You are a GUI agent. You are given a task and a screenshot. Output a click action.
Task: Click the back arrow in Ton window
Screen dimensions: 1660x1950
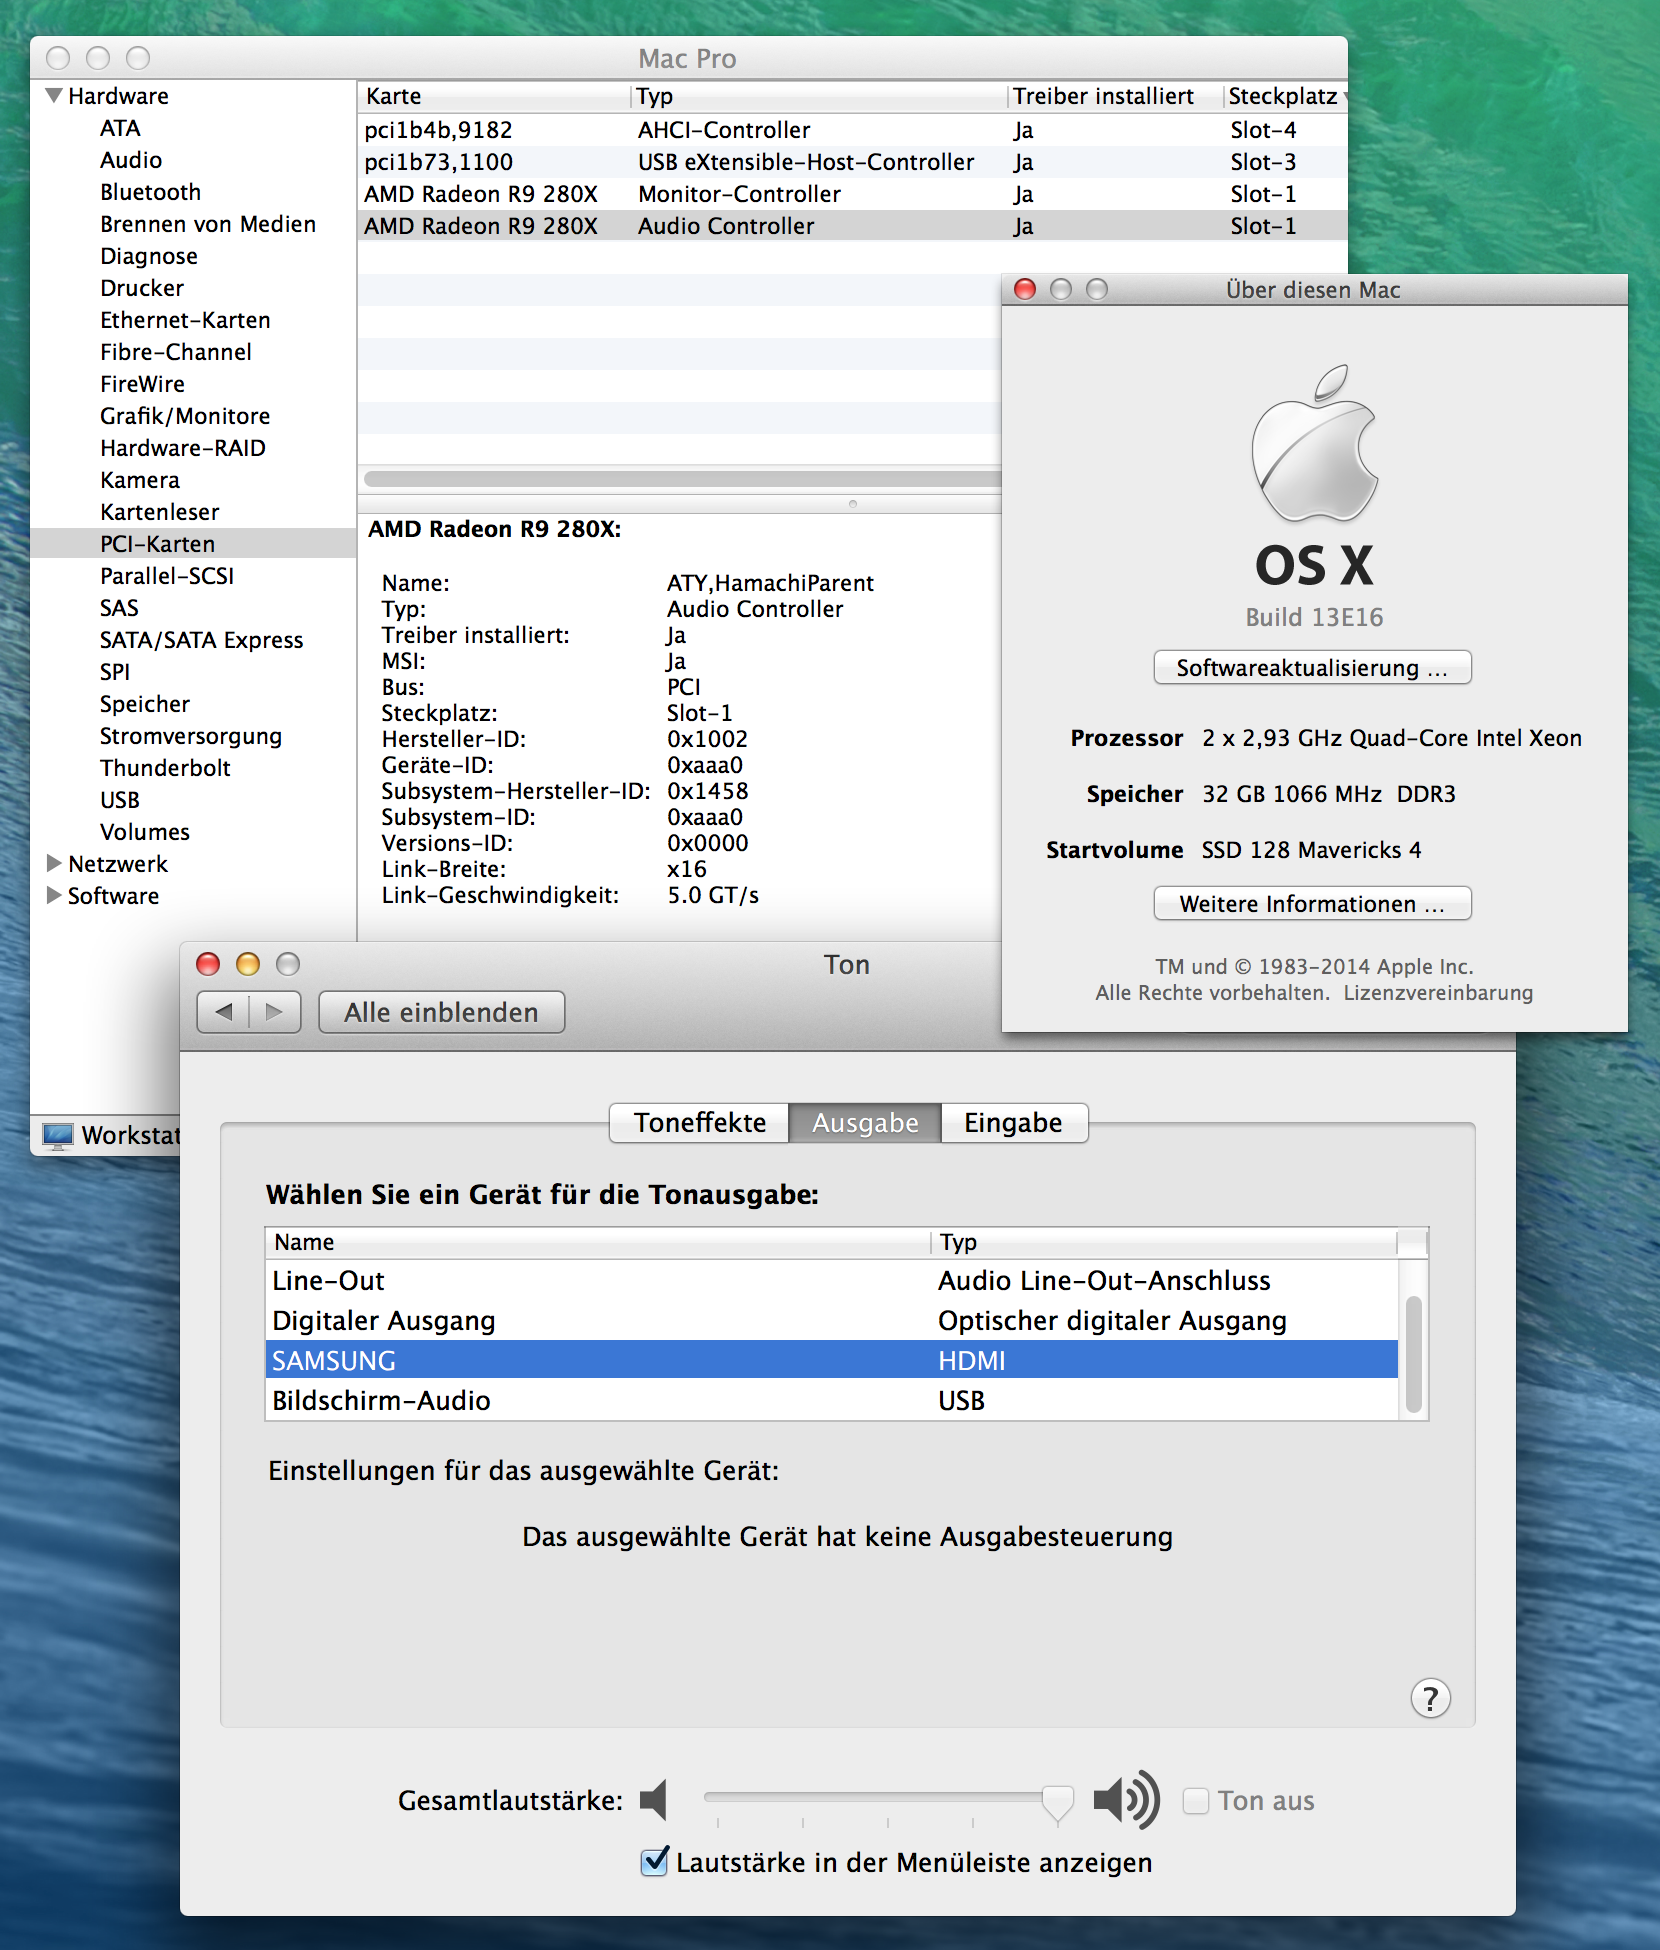coord(224,1012)
